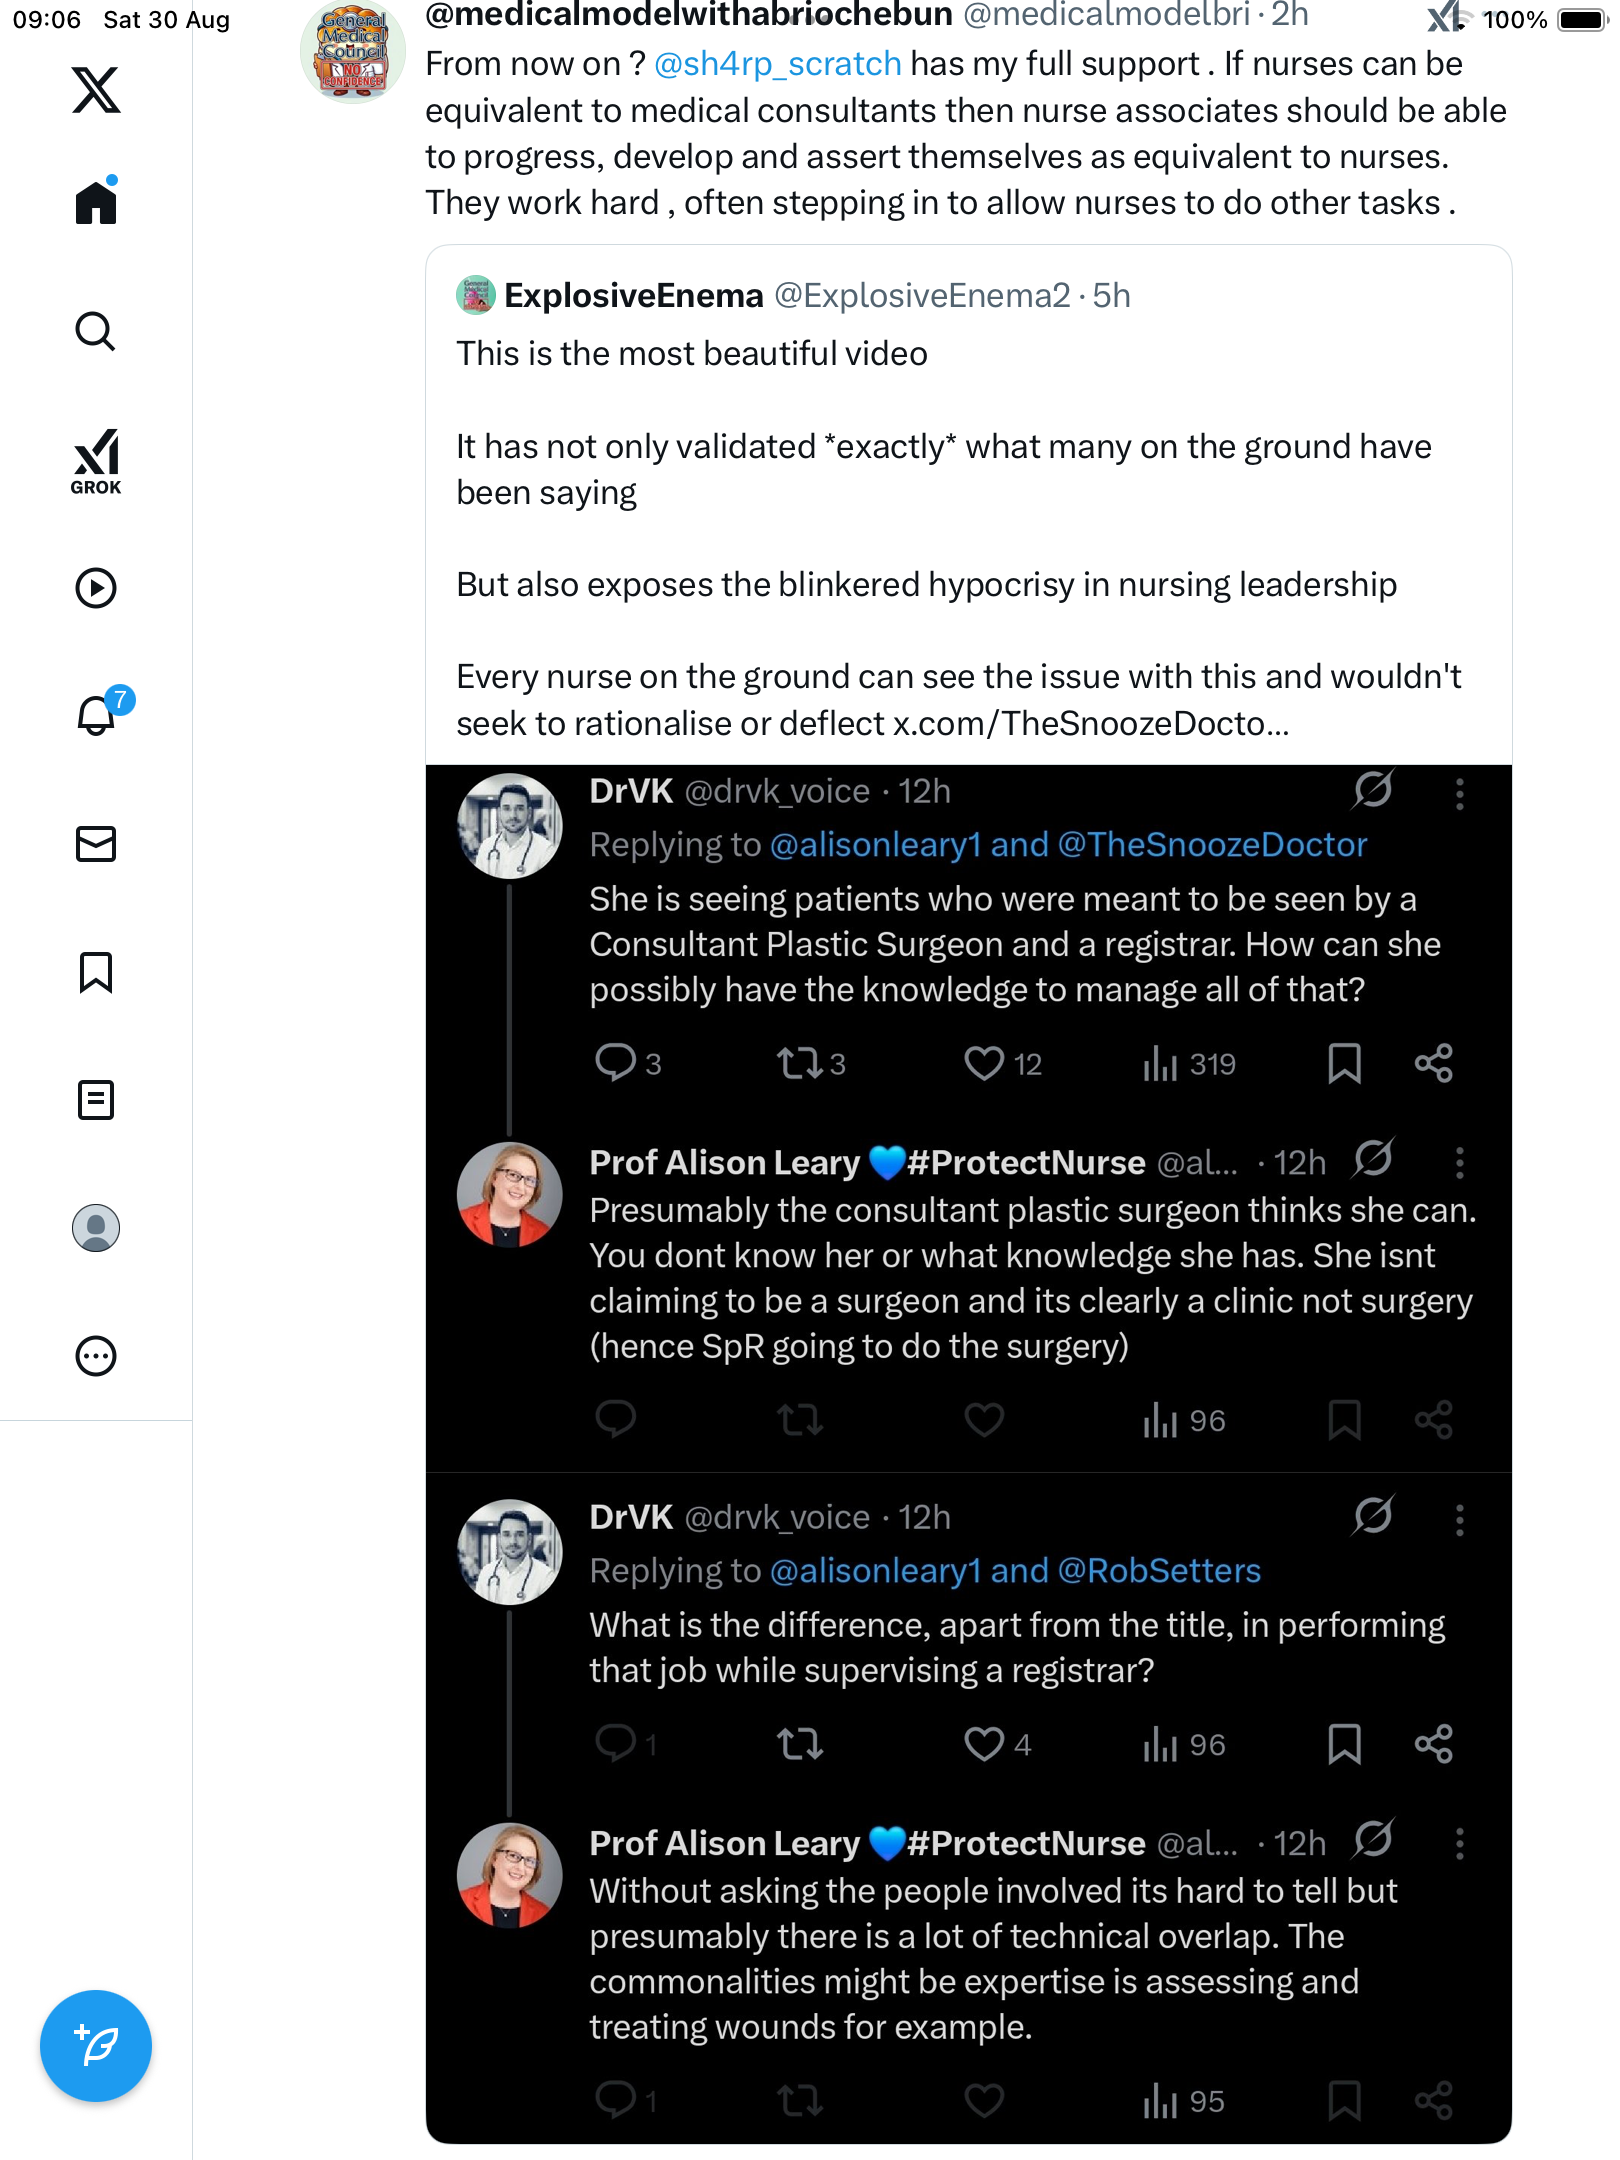Viewport: 1620px width, 2160px height.
Task: Open the Grok icon in sidebar
Action: click(x=96, y=461)
